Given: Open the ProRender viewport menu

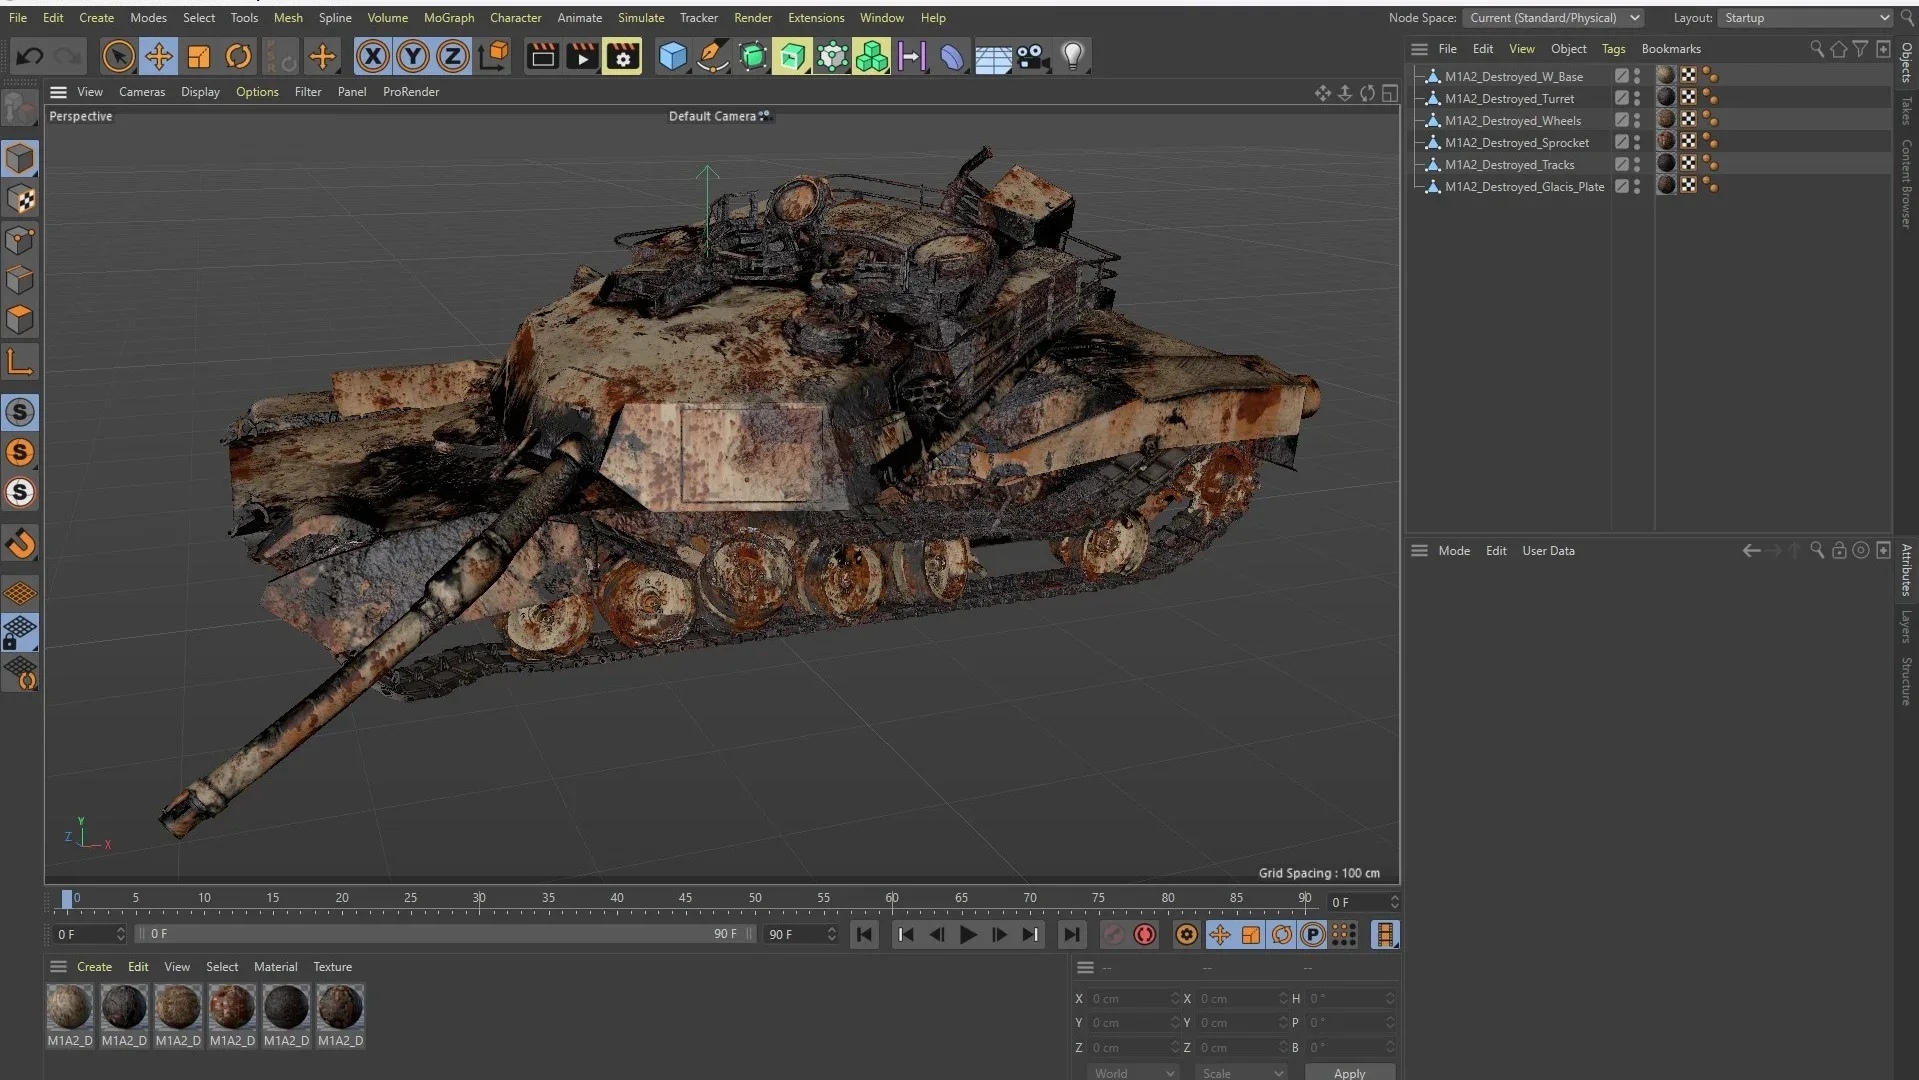Looking at the screenshot, I should point(411,92).
